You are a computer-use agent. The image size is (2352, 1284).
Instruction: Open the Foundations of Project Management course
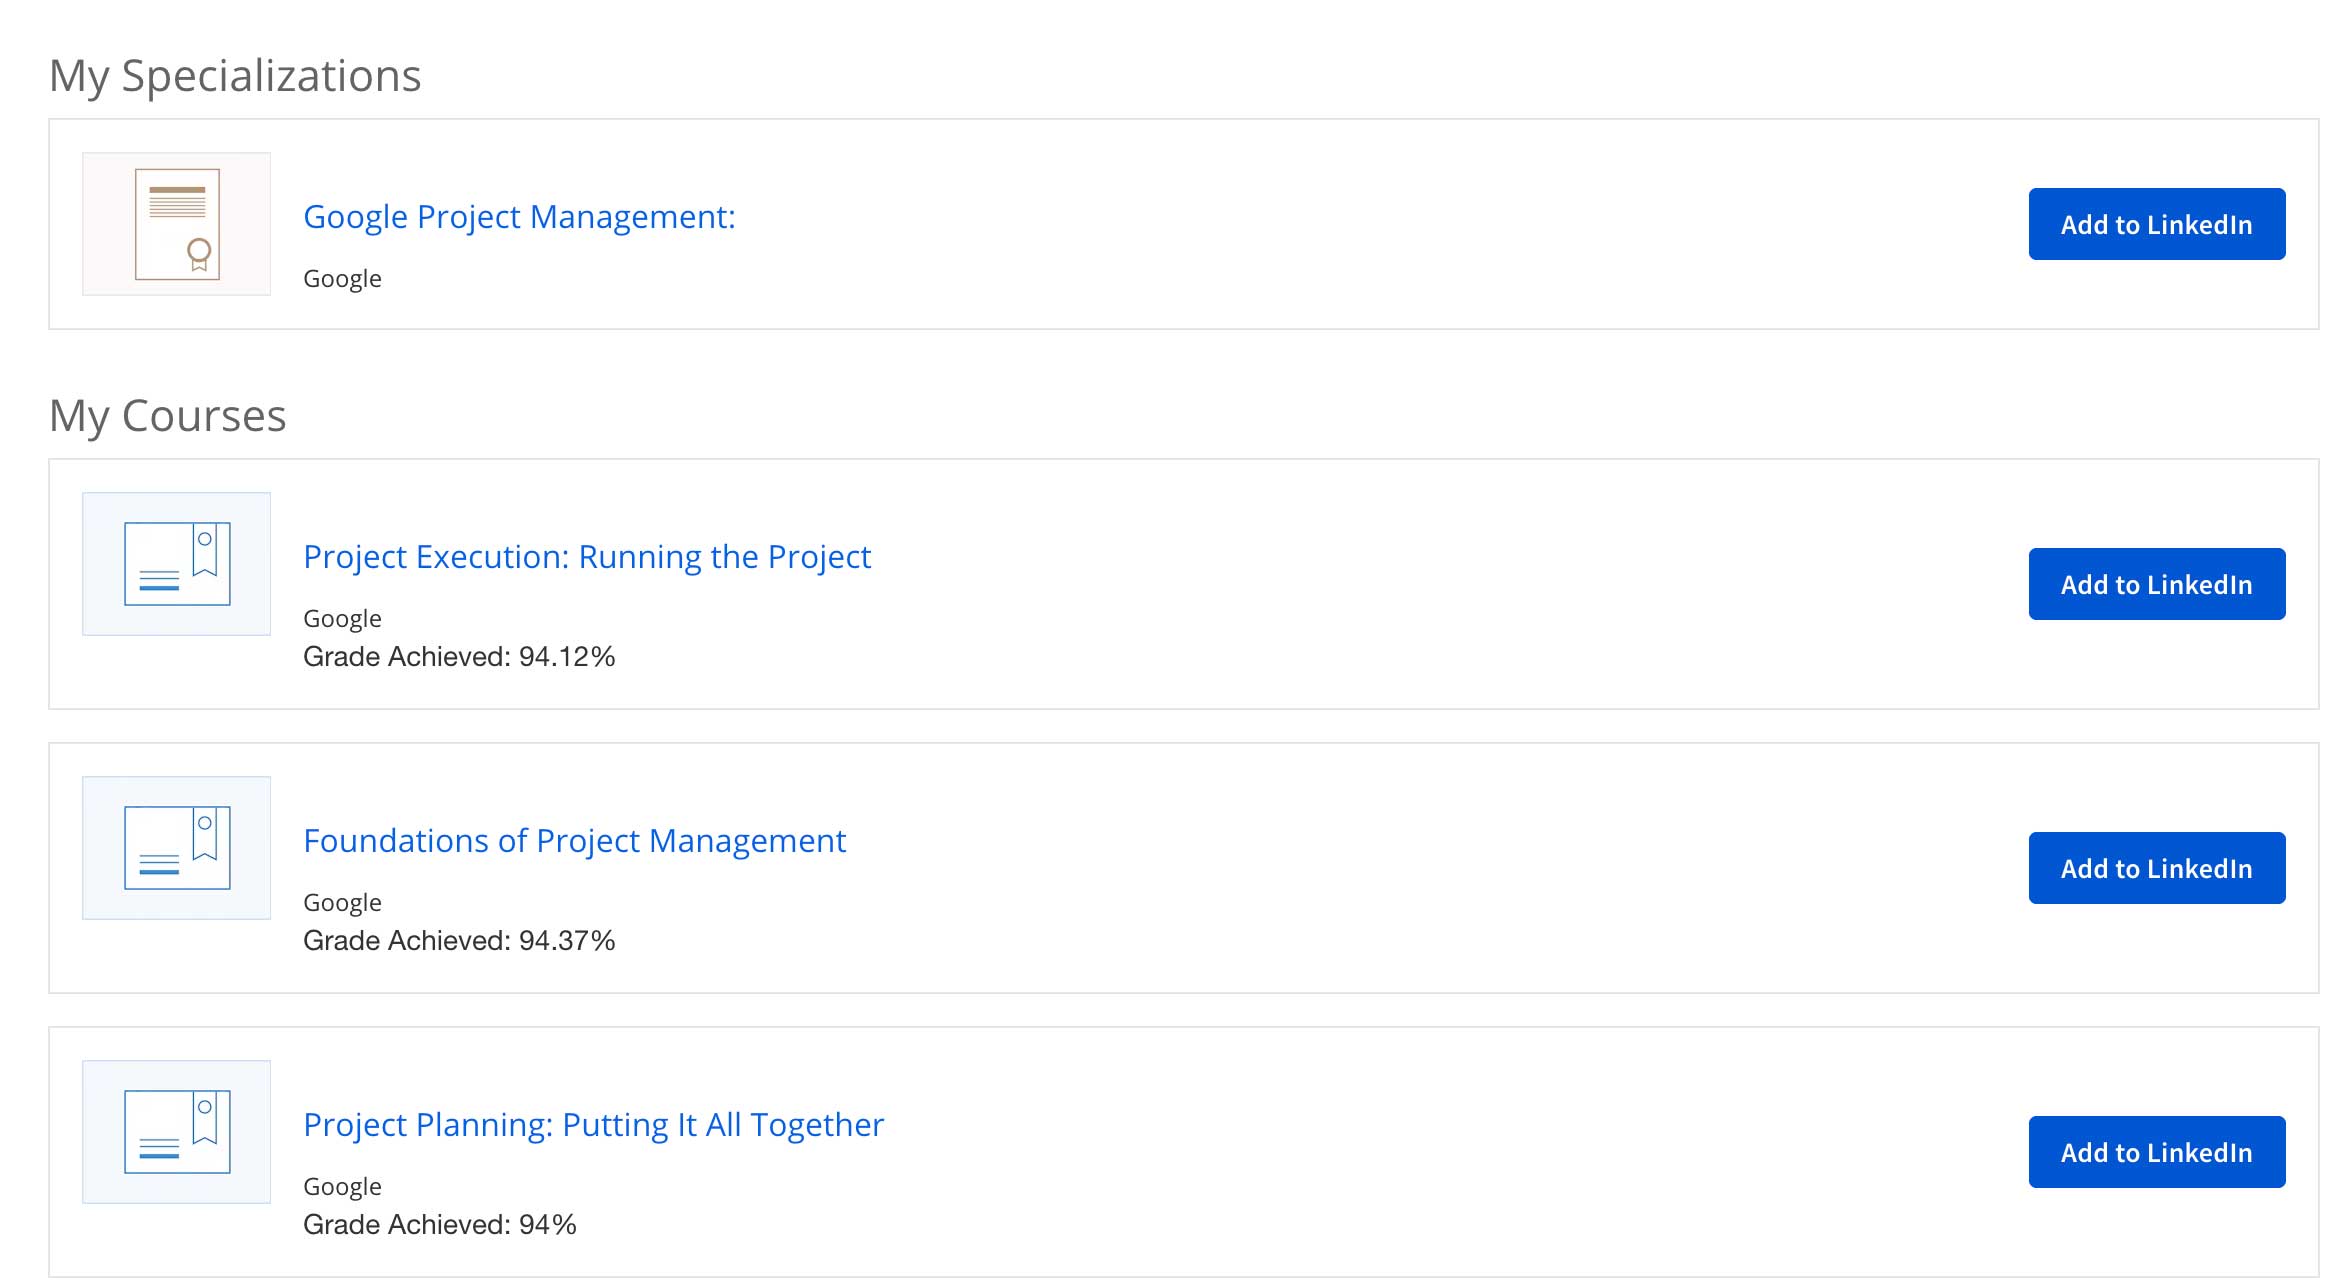[x=574, y=841]
